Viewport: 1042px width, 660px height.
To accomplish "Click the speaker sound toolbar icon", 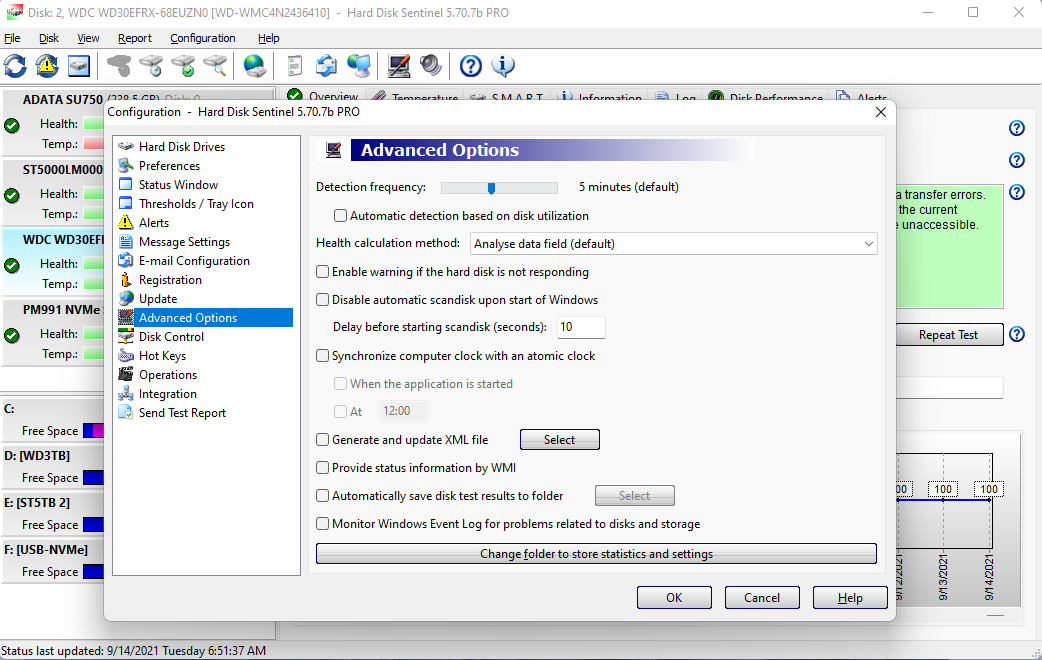I will (x=431, y=66).
